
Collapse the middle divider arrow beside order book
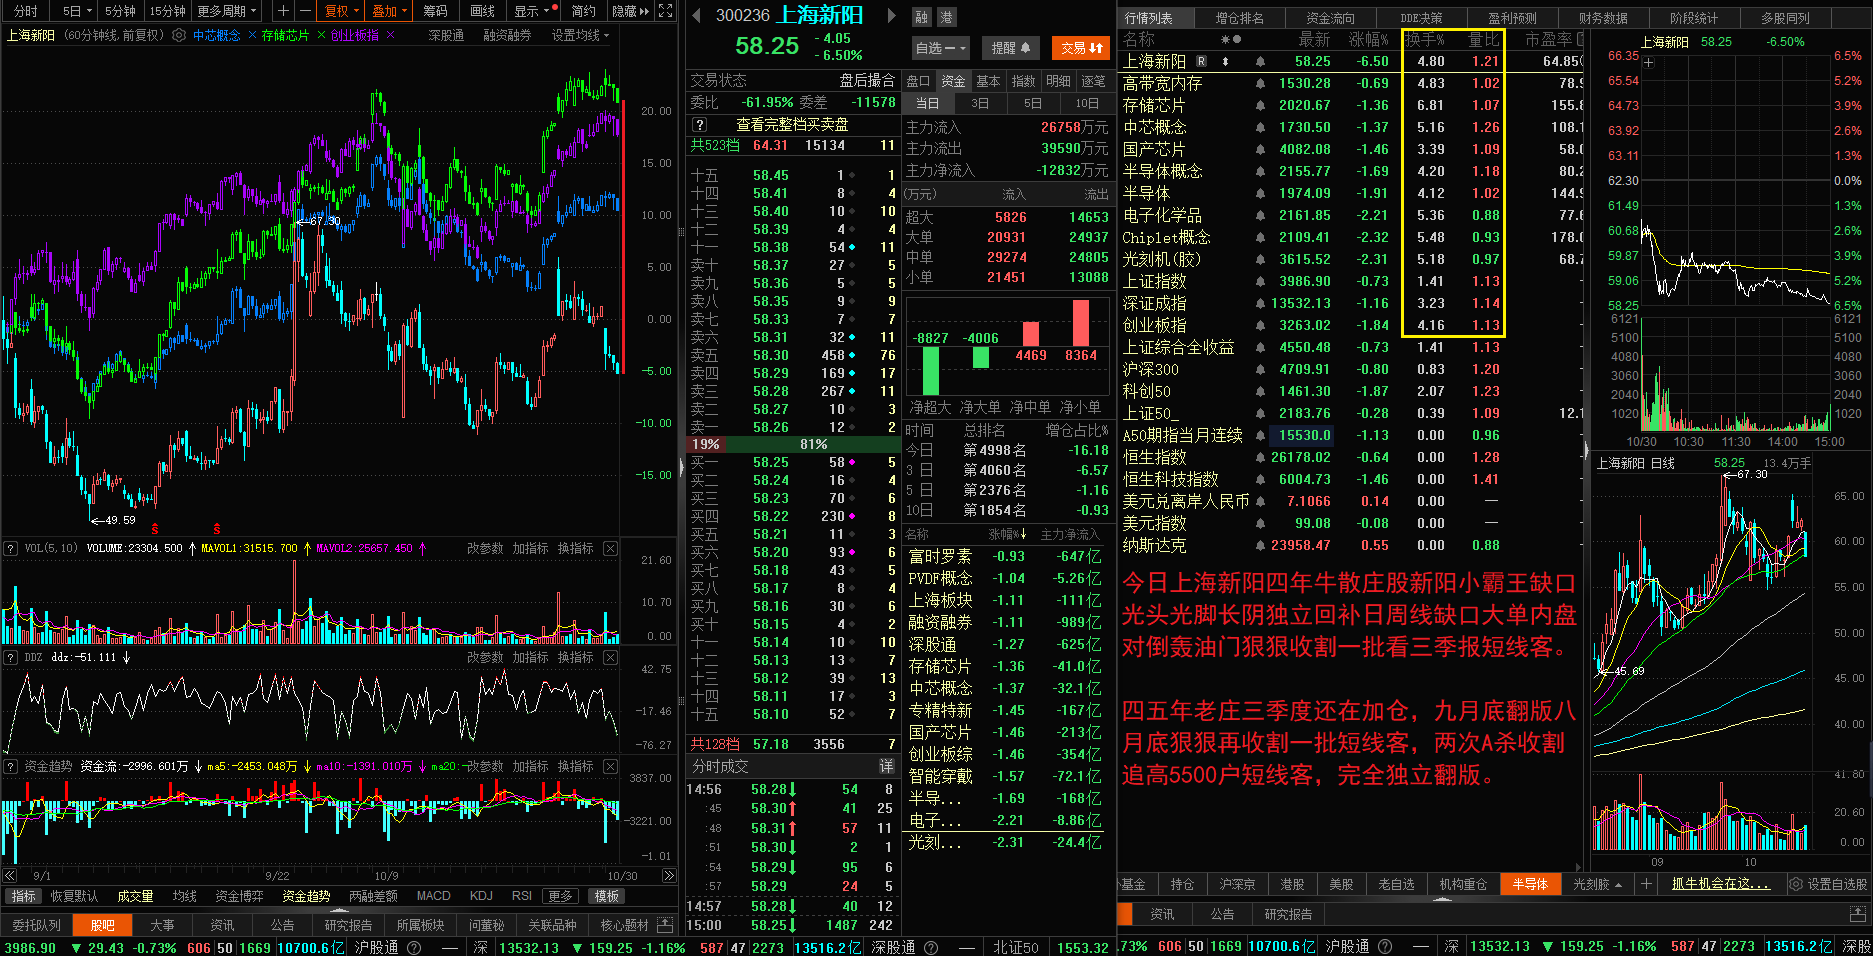(681, 465)
